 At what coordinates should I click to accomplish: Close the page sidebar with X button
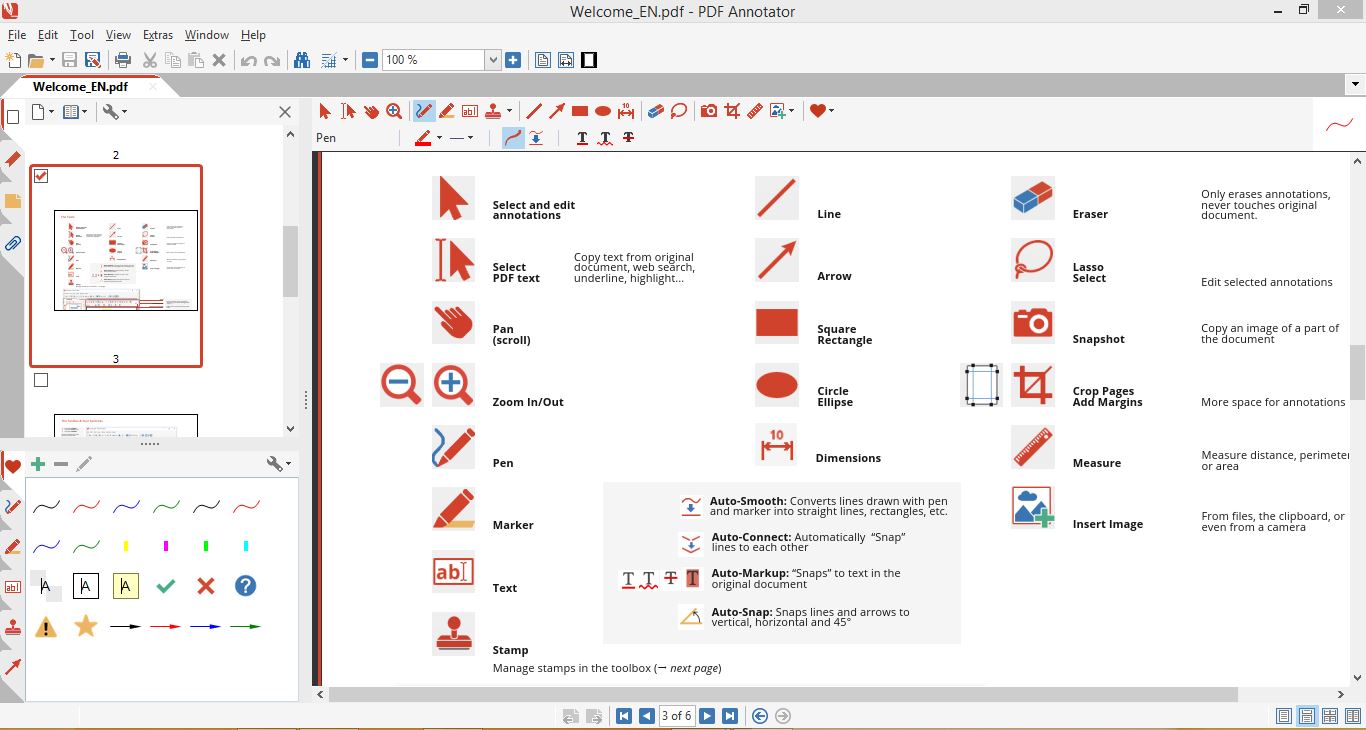point(285,112)
